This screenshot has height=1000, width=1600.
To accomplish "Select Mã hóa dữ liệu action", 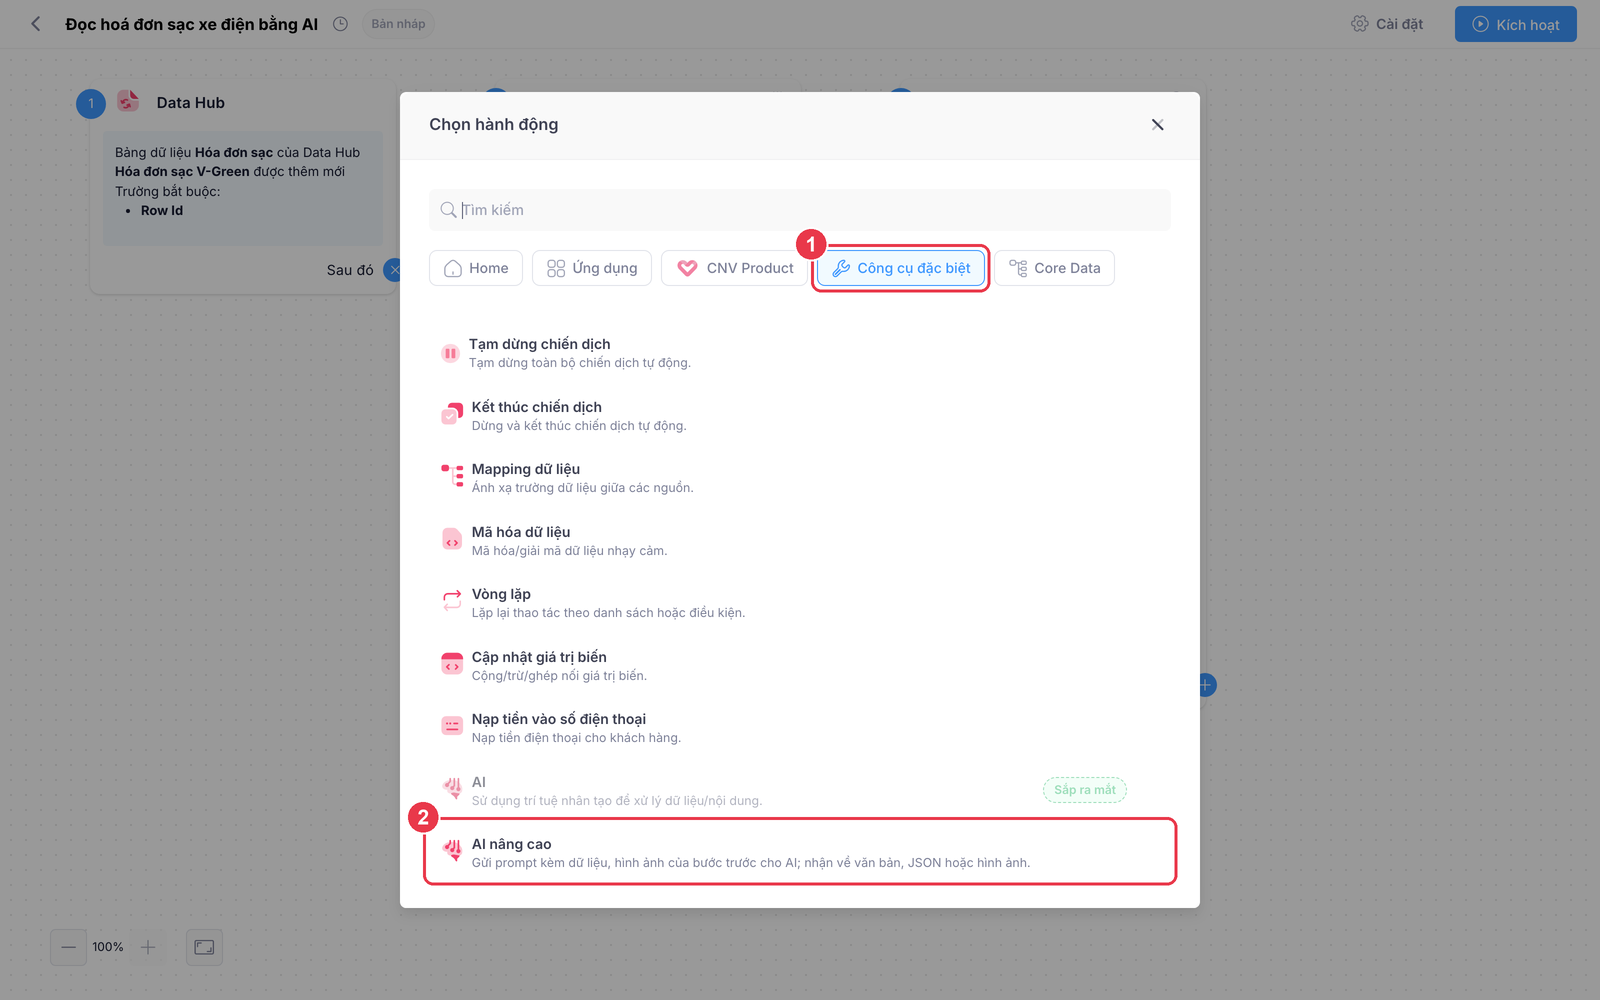I will pos(800,540).
